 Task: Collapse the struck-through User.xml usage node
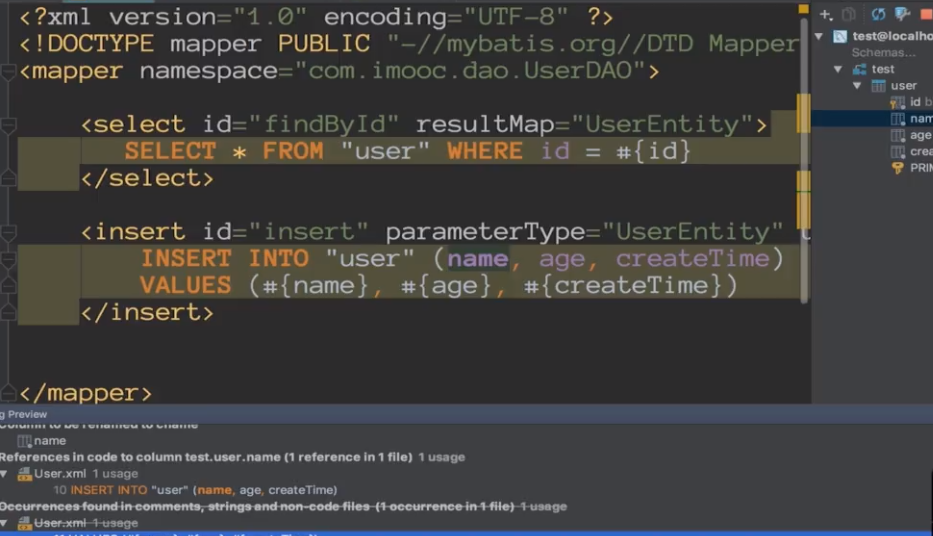point(5,523)
